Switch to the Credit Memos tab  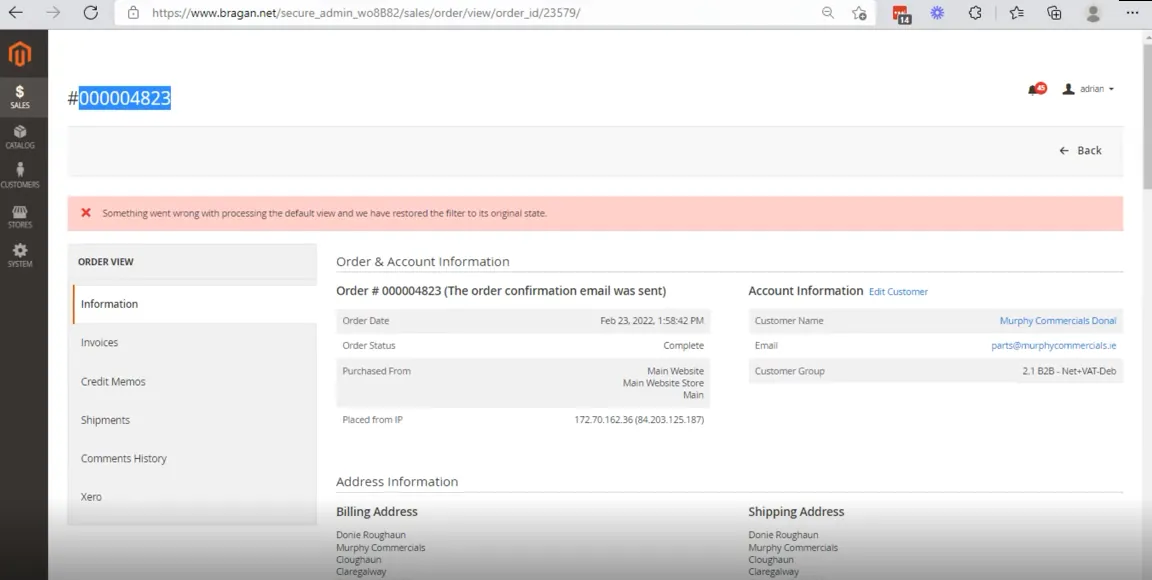[x=195, y=382]
